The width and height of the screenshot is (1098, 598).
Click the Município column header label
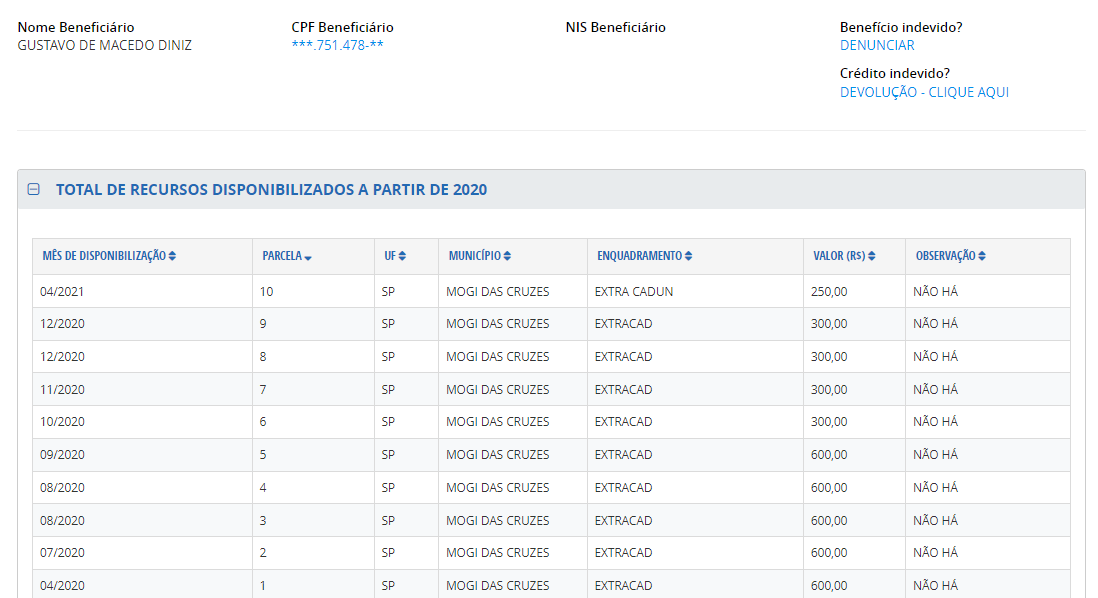click(473, 256)
